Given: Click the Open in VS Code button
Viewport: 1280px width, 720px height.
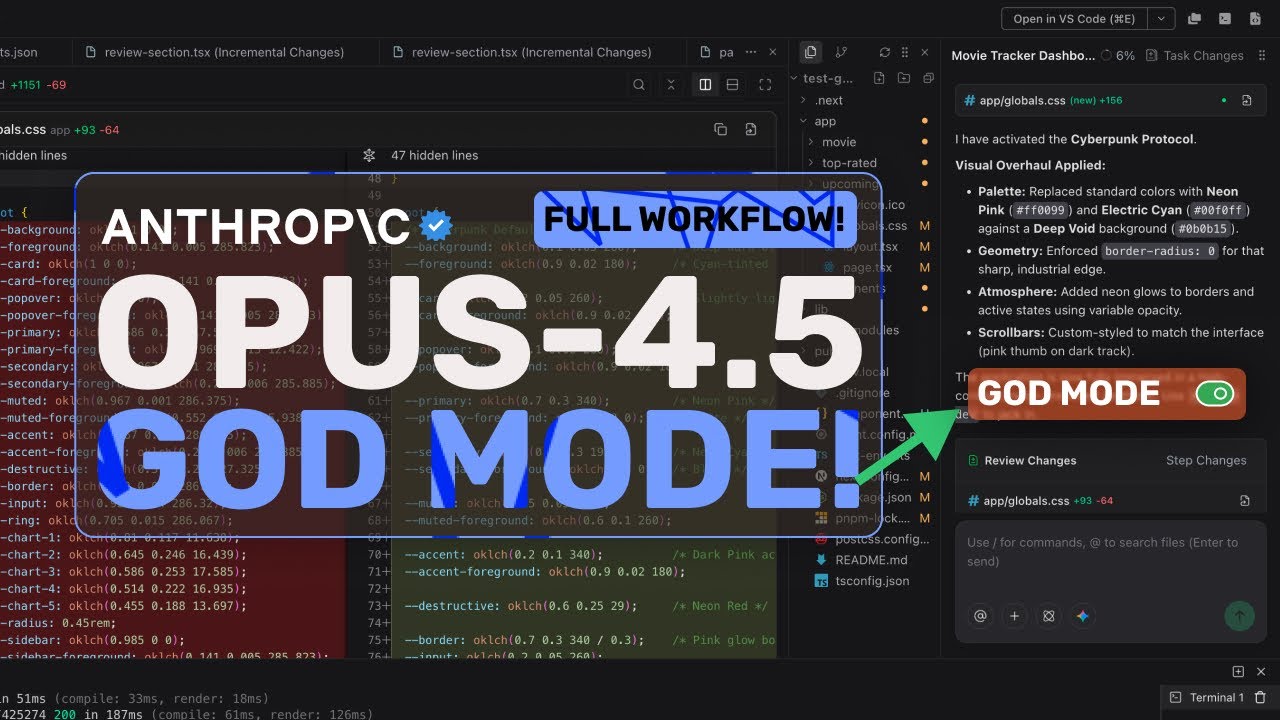Looking at the screenshot, I should 1074,18.
